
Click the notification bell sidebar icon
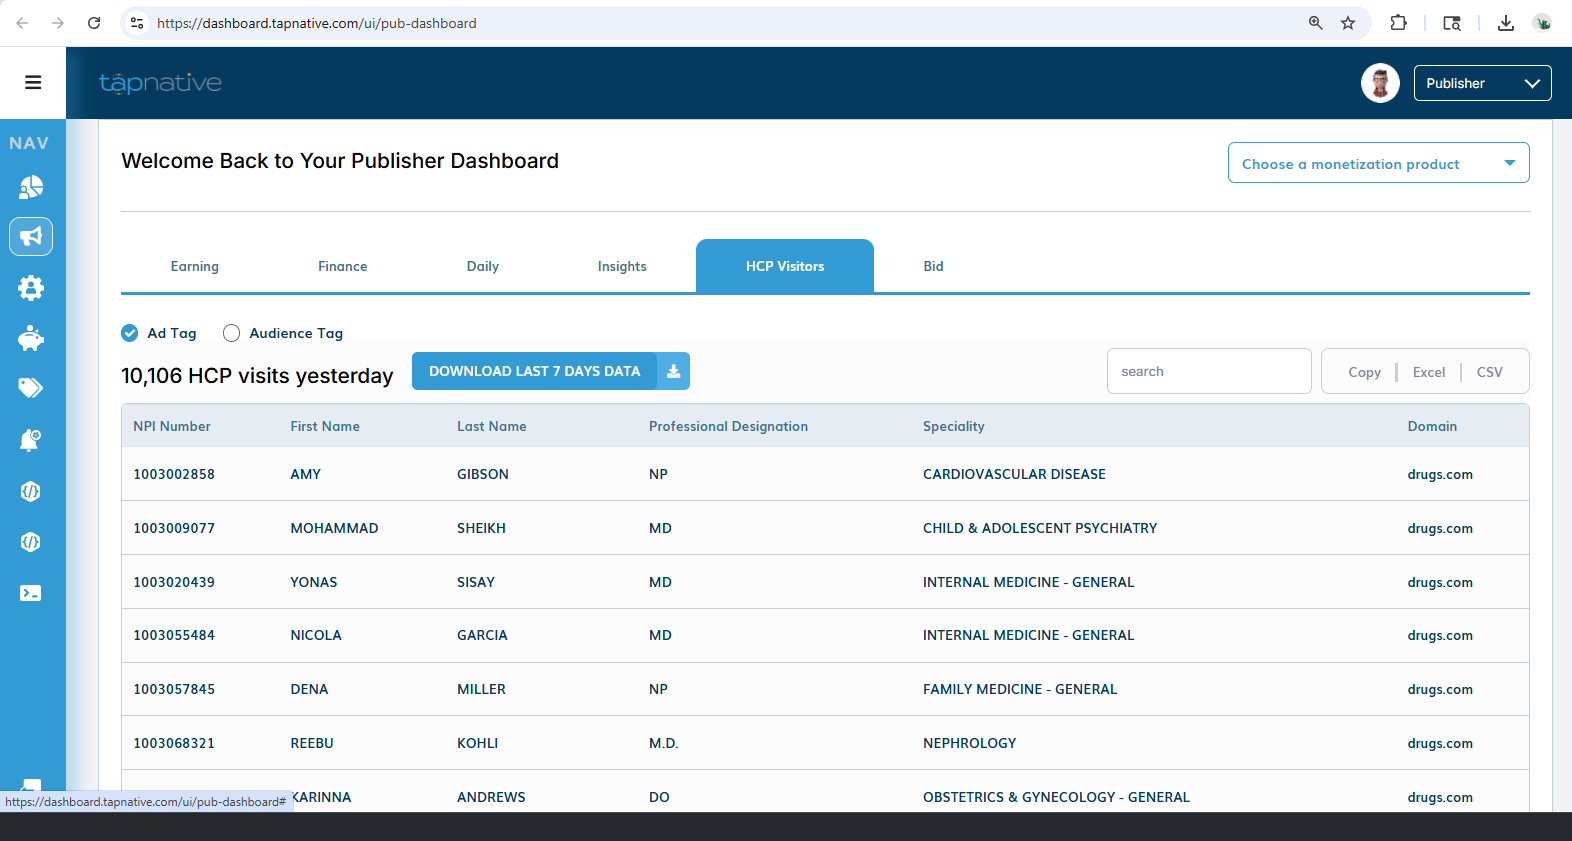click(x=31, y=440)
